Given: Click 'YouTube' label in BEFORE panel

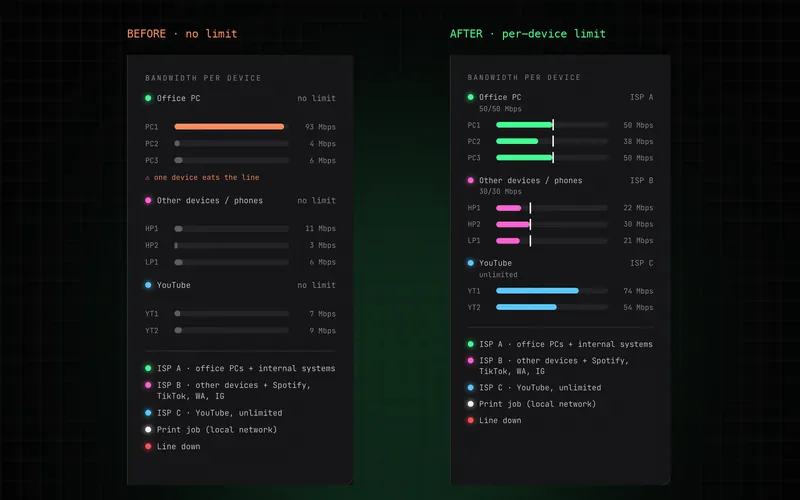Looking at the screenshot, I should coord(173,285).
